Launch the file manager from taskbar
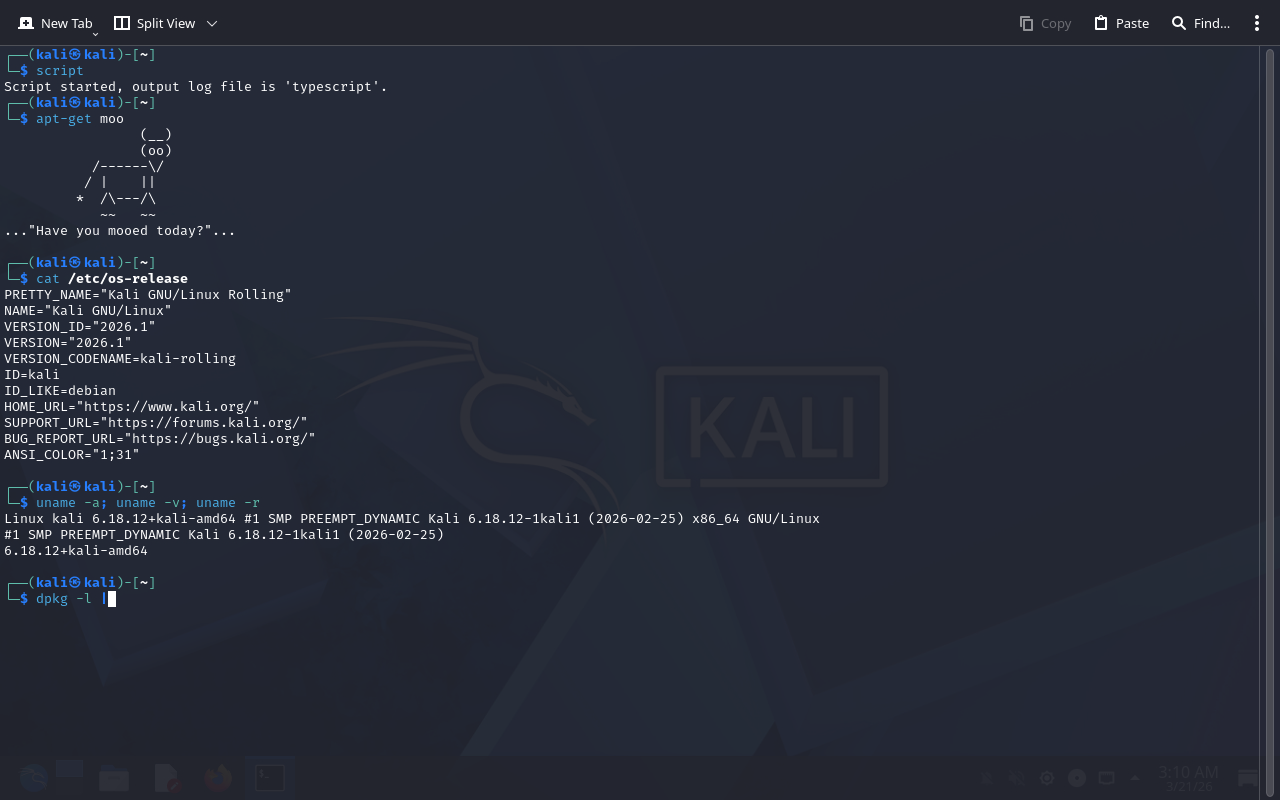 point(114,778)
